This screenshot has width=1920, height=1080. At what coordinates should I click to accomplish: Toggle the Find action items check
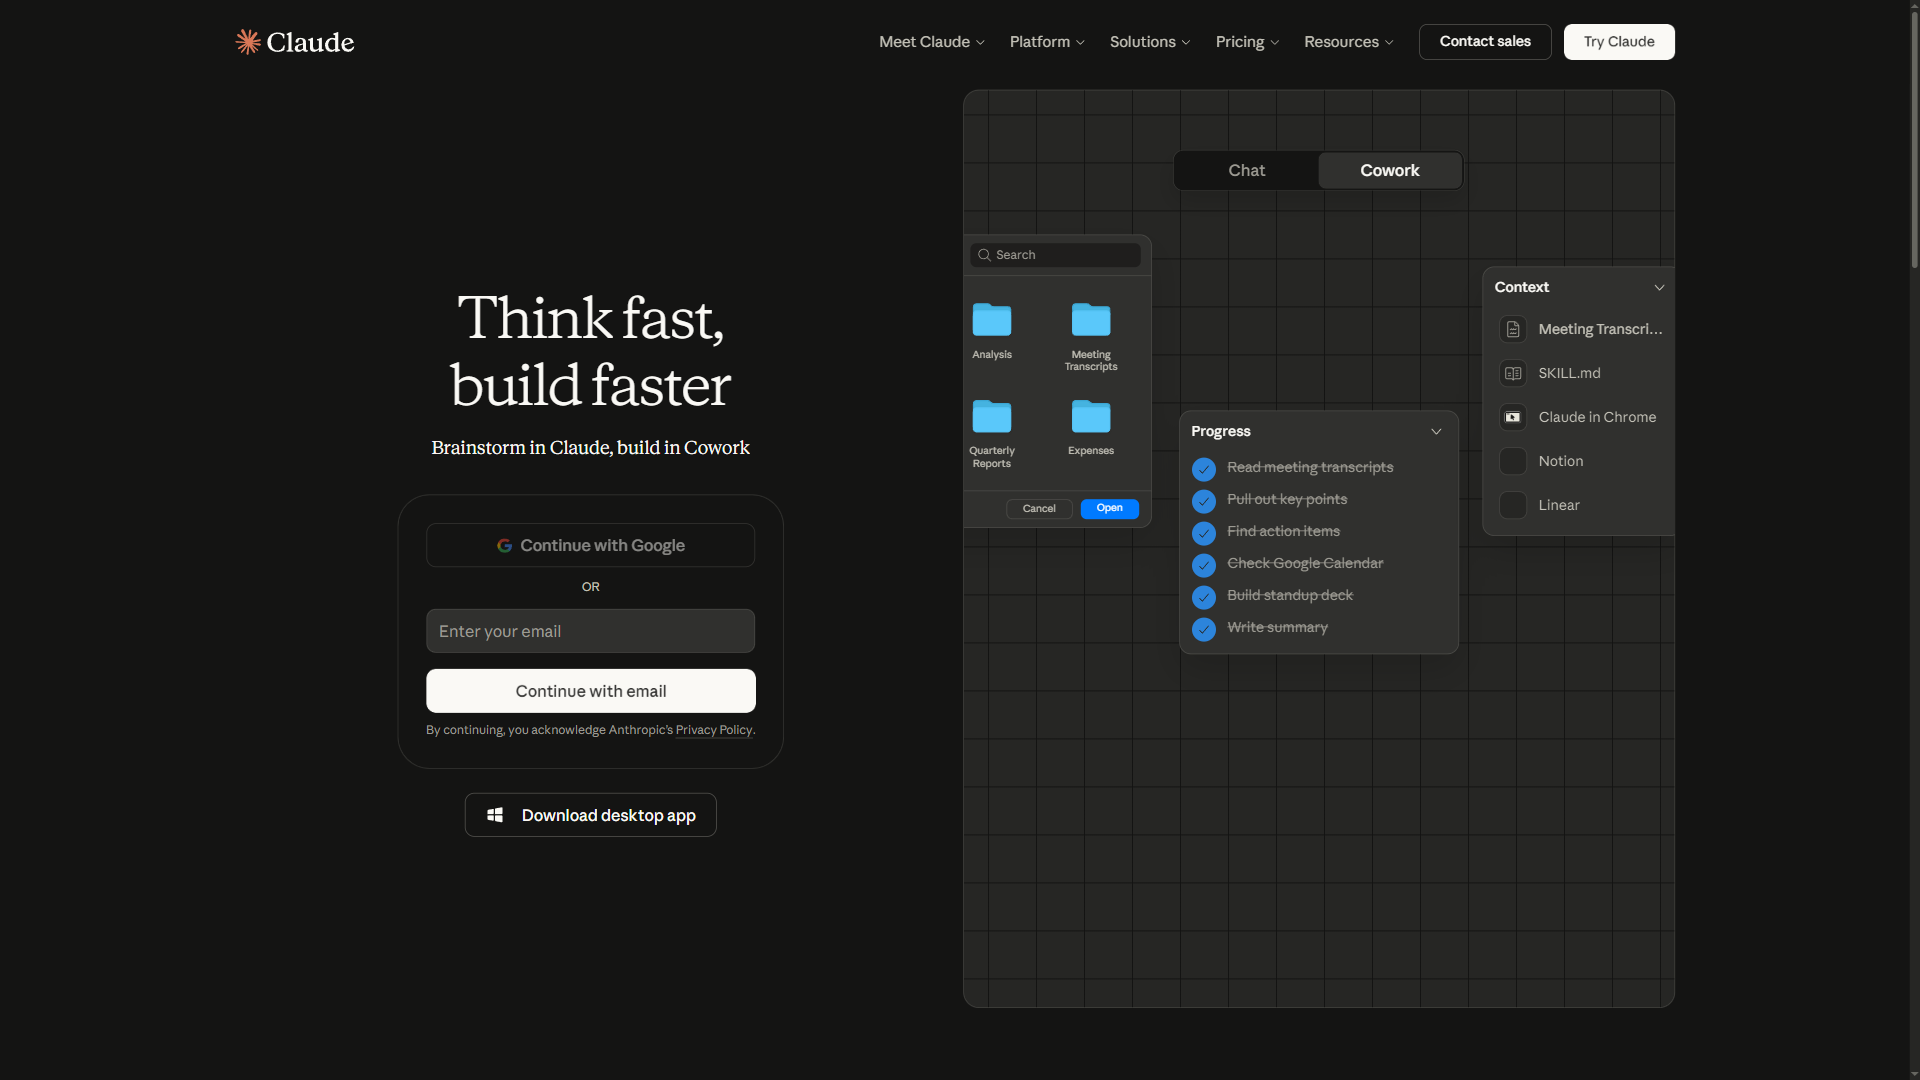[1204, 533]
